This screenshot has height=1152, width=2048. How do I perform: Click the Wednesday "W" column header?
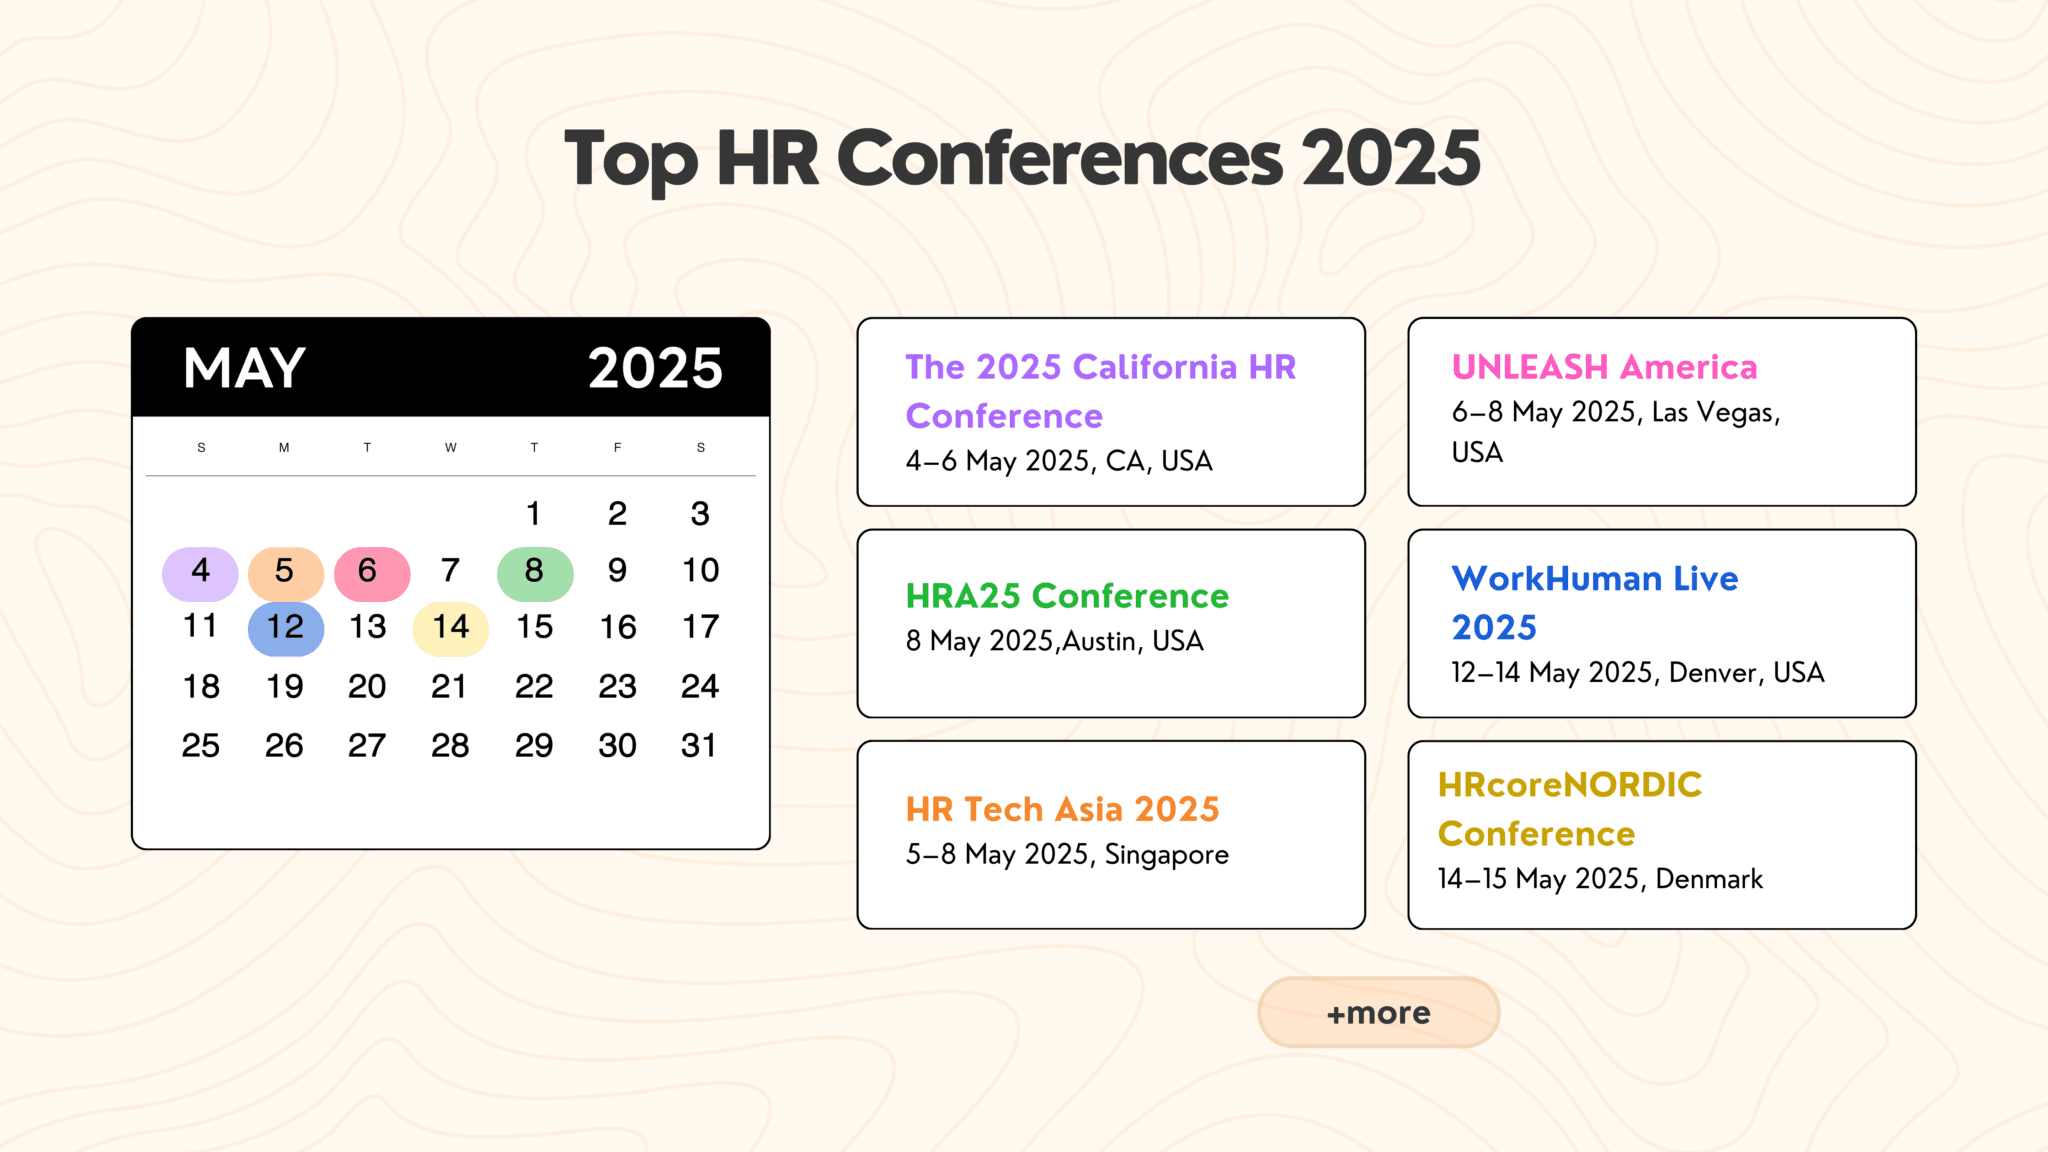click(451, 448)
